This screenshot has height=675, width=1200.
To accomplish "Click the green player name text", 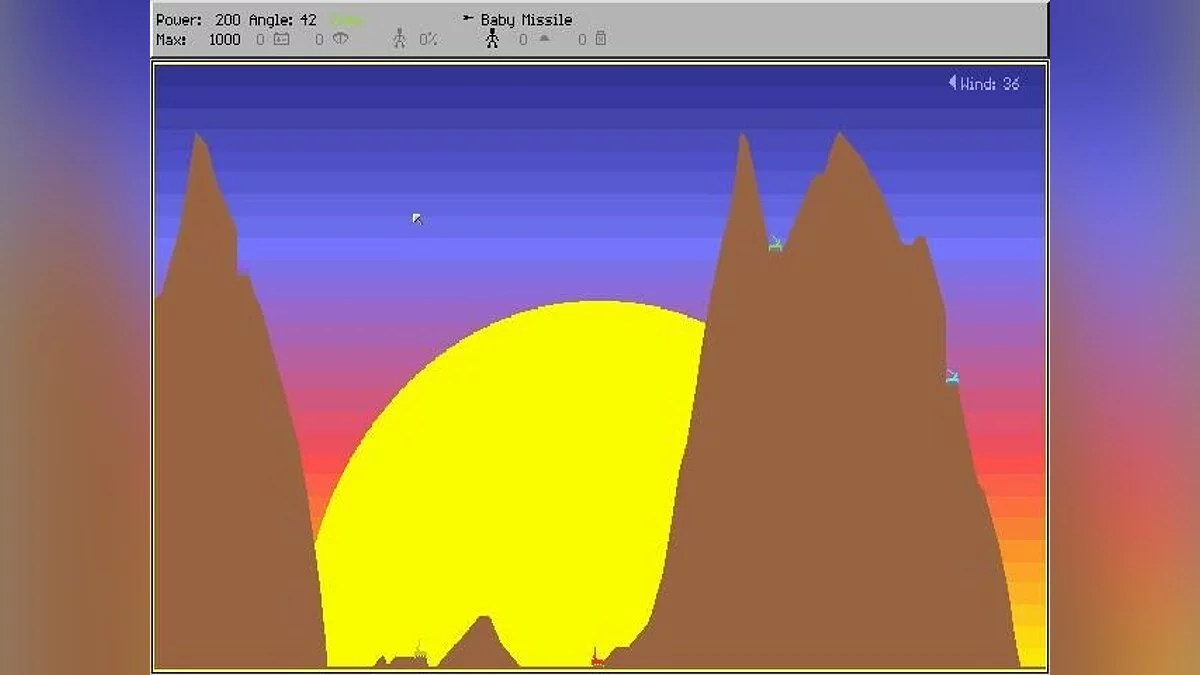I will tap(346, 20).
